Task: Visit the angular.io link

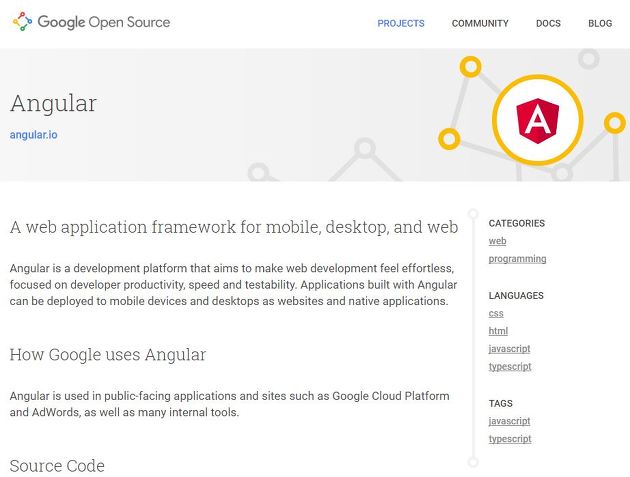Action: click(x=33, y=135)
